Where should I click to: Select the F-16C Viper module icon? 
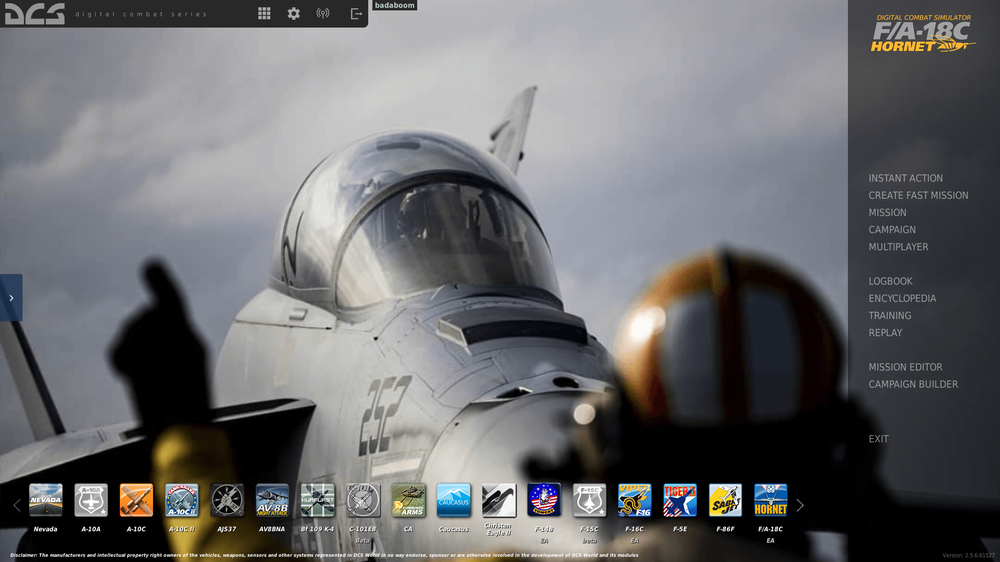pyautogui.click(x=634, y=500)
